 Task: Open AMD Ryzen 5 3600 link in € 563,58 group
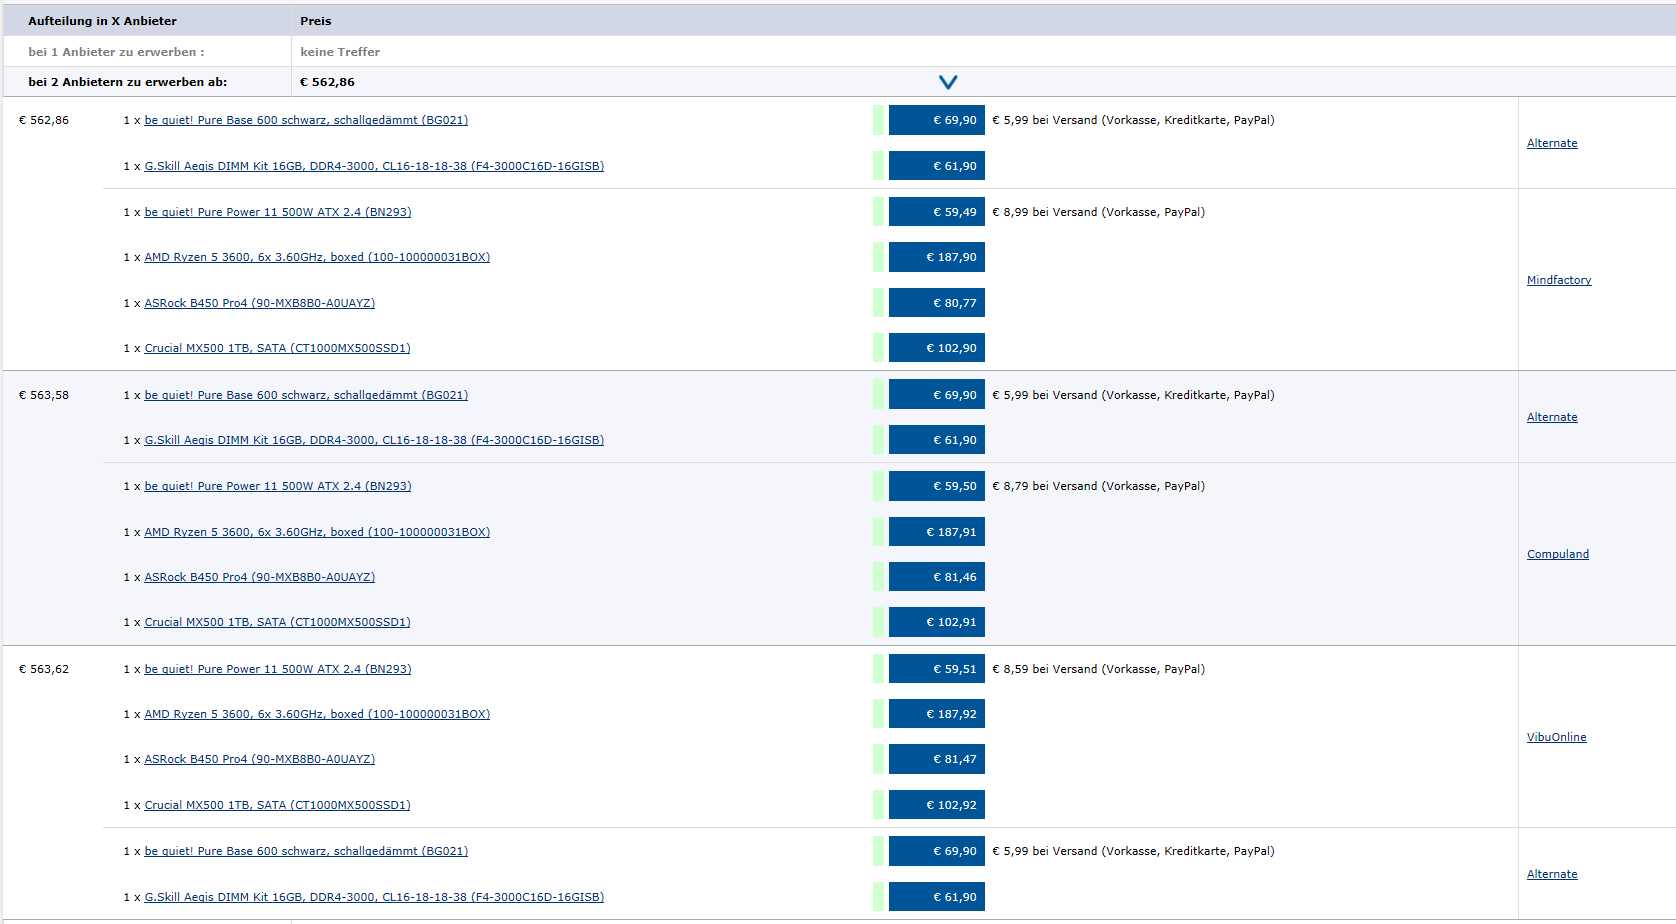317,532
